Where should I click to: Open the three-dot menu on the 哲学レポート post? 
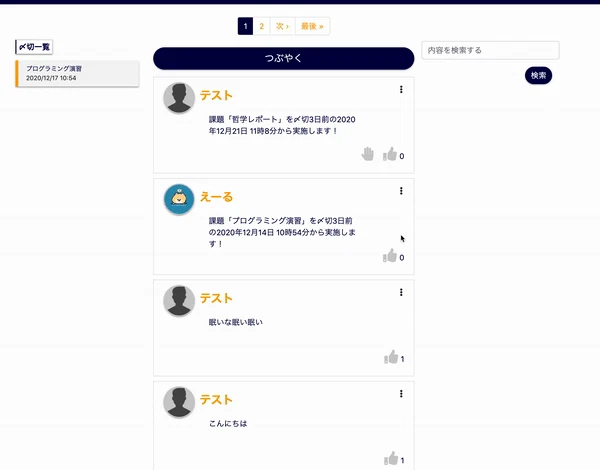401,89
